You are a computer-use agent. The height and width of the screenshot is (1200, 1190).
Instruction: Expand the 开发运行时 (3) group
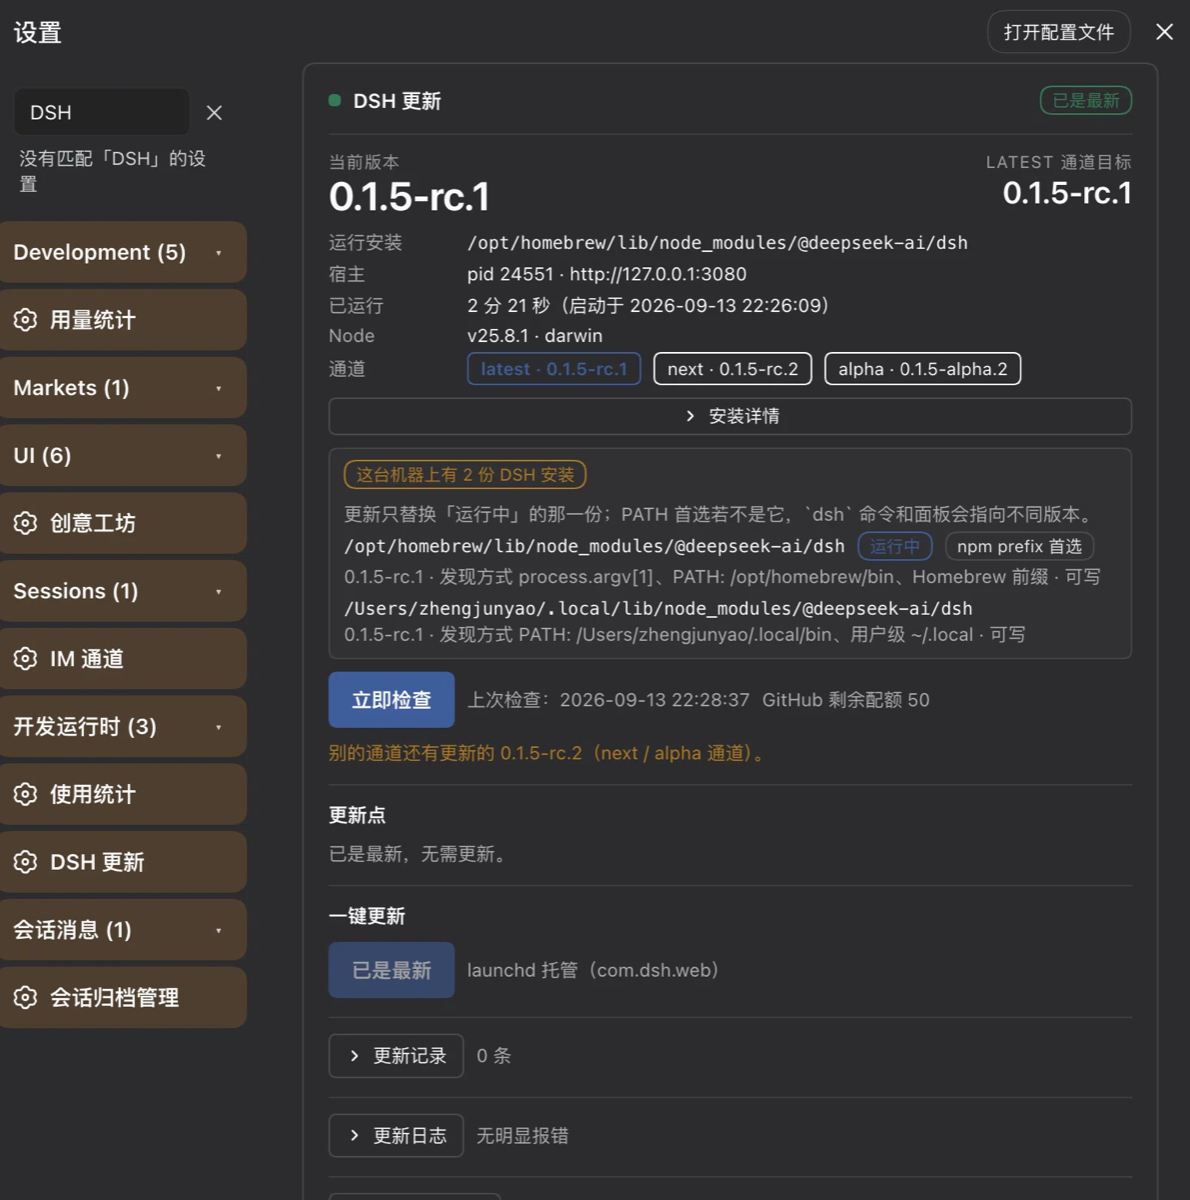point(123,727)
